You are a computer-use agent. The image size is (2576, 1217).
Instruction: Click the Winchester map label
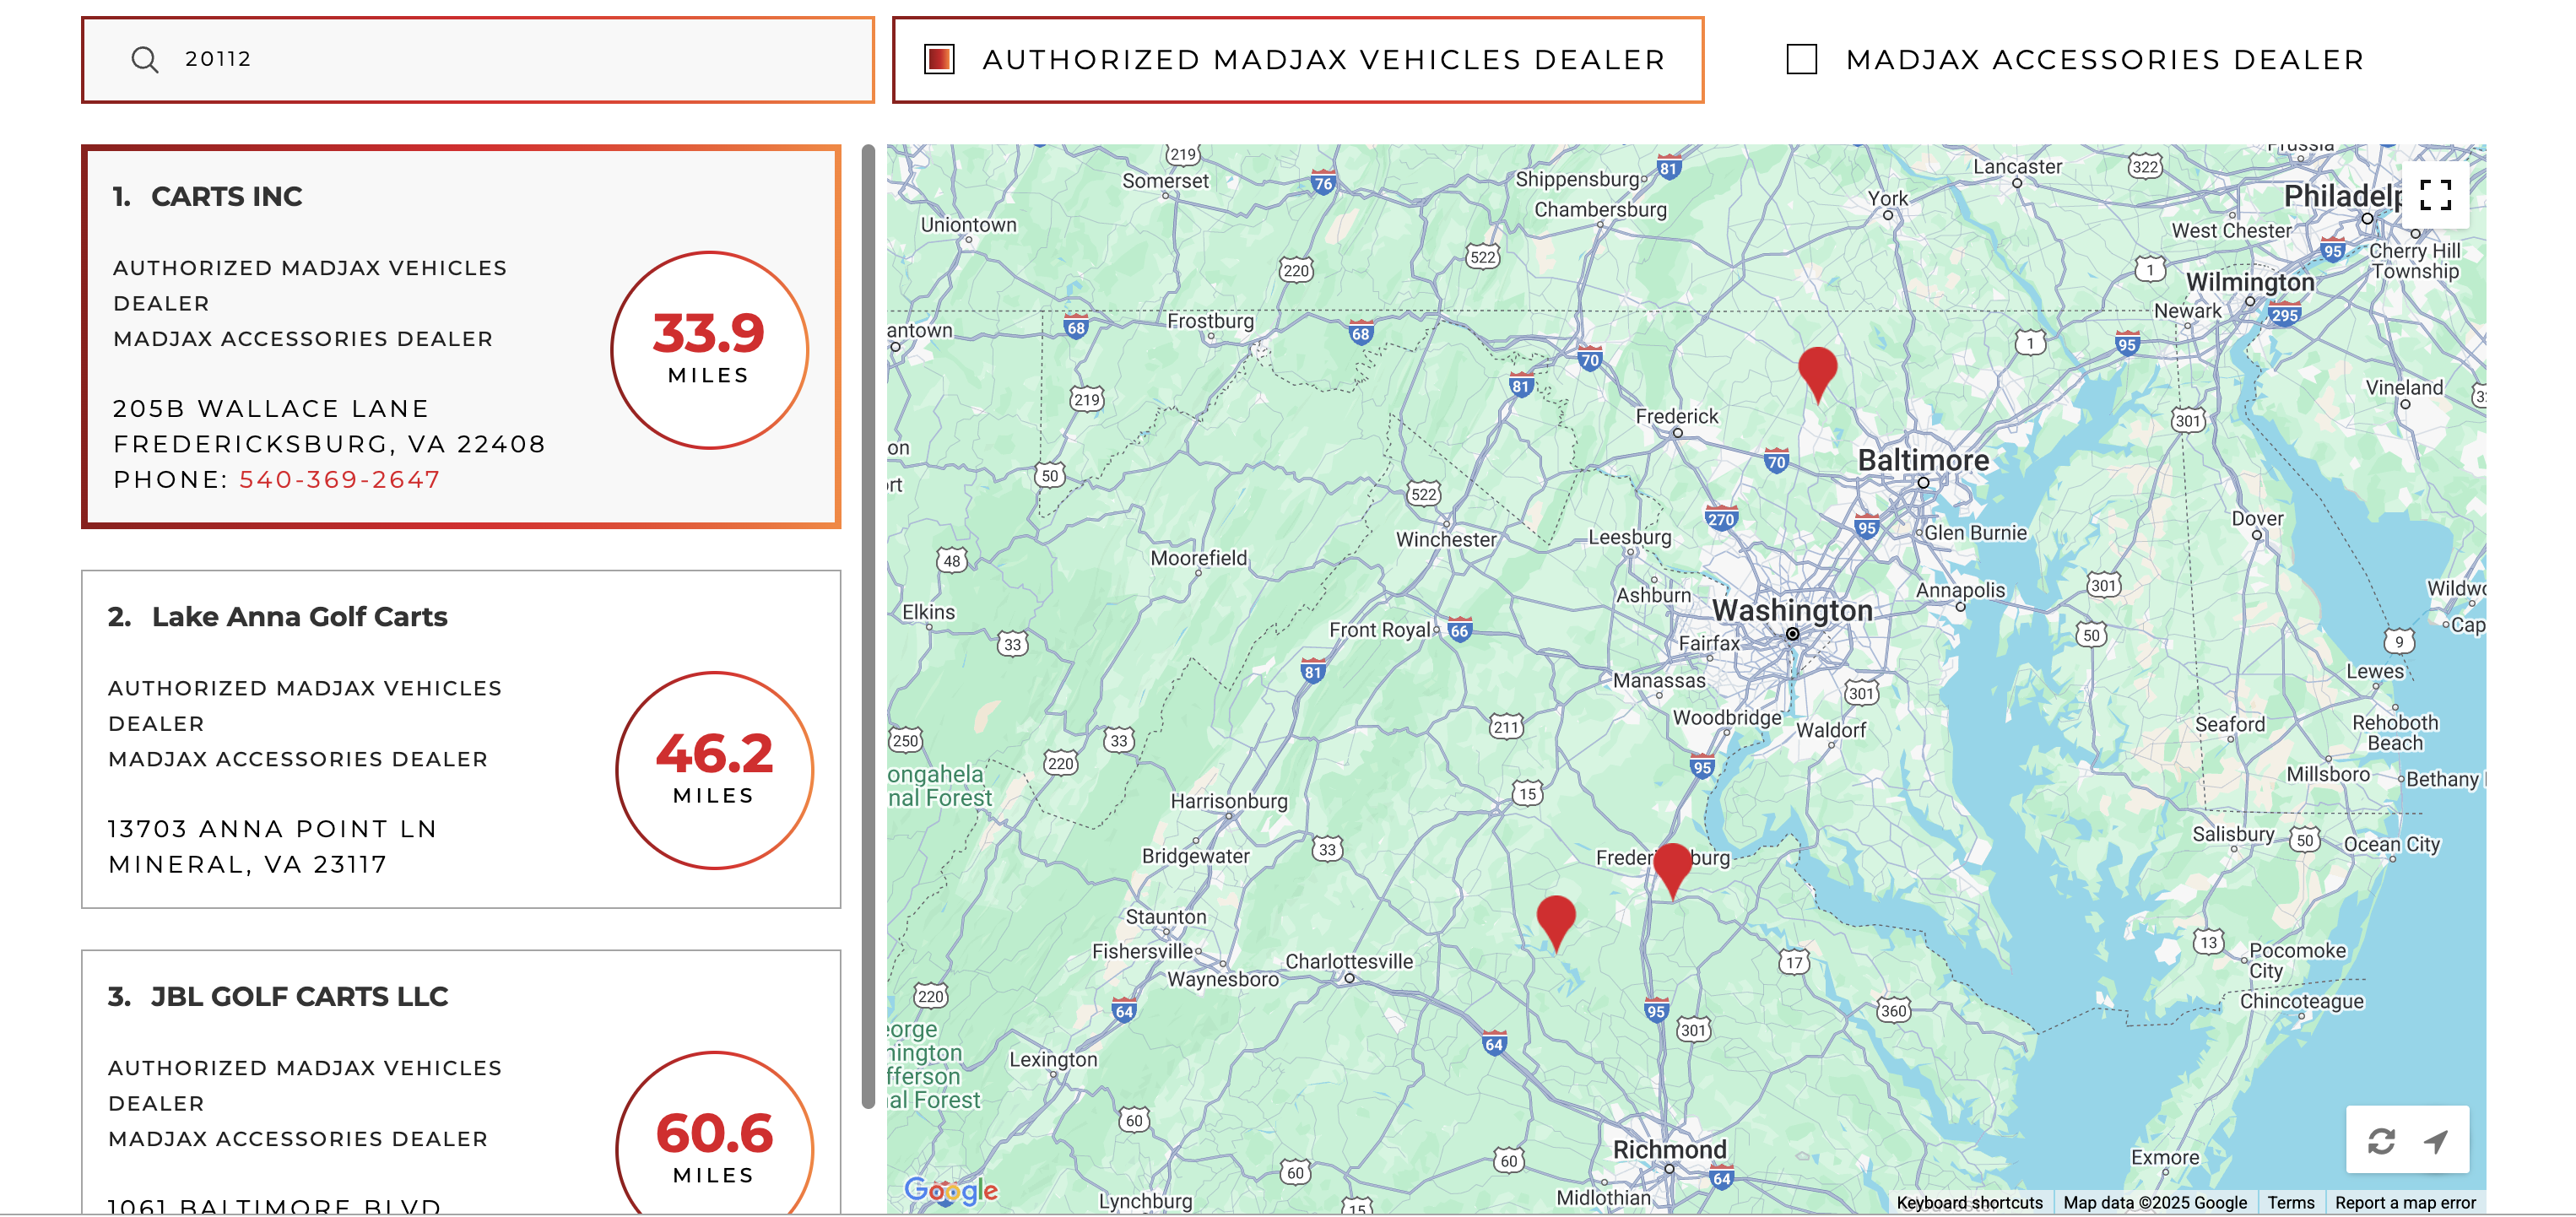1445,539
